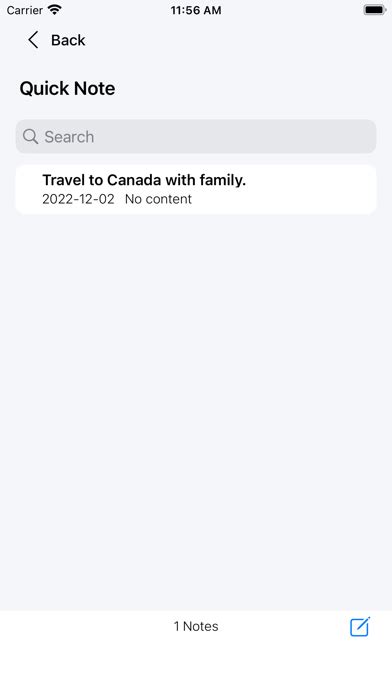Click the word "Canada" in the note title
Screen dimensions: 392x696
(x=134, y=180)
